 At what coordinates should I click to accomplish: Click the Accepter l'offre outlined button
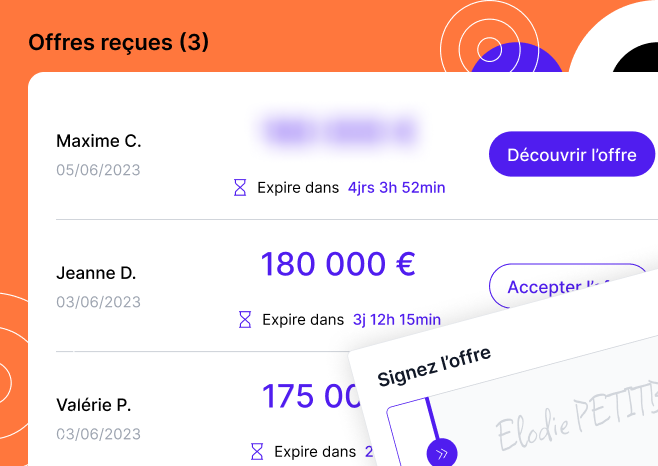(569, 285)
